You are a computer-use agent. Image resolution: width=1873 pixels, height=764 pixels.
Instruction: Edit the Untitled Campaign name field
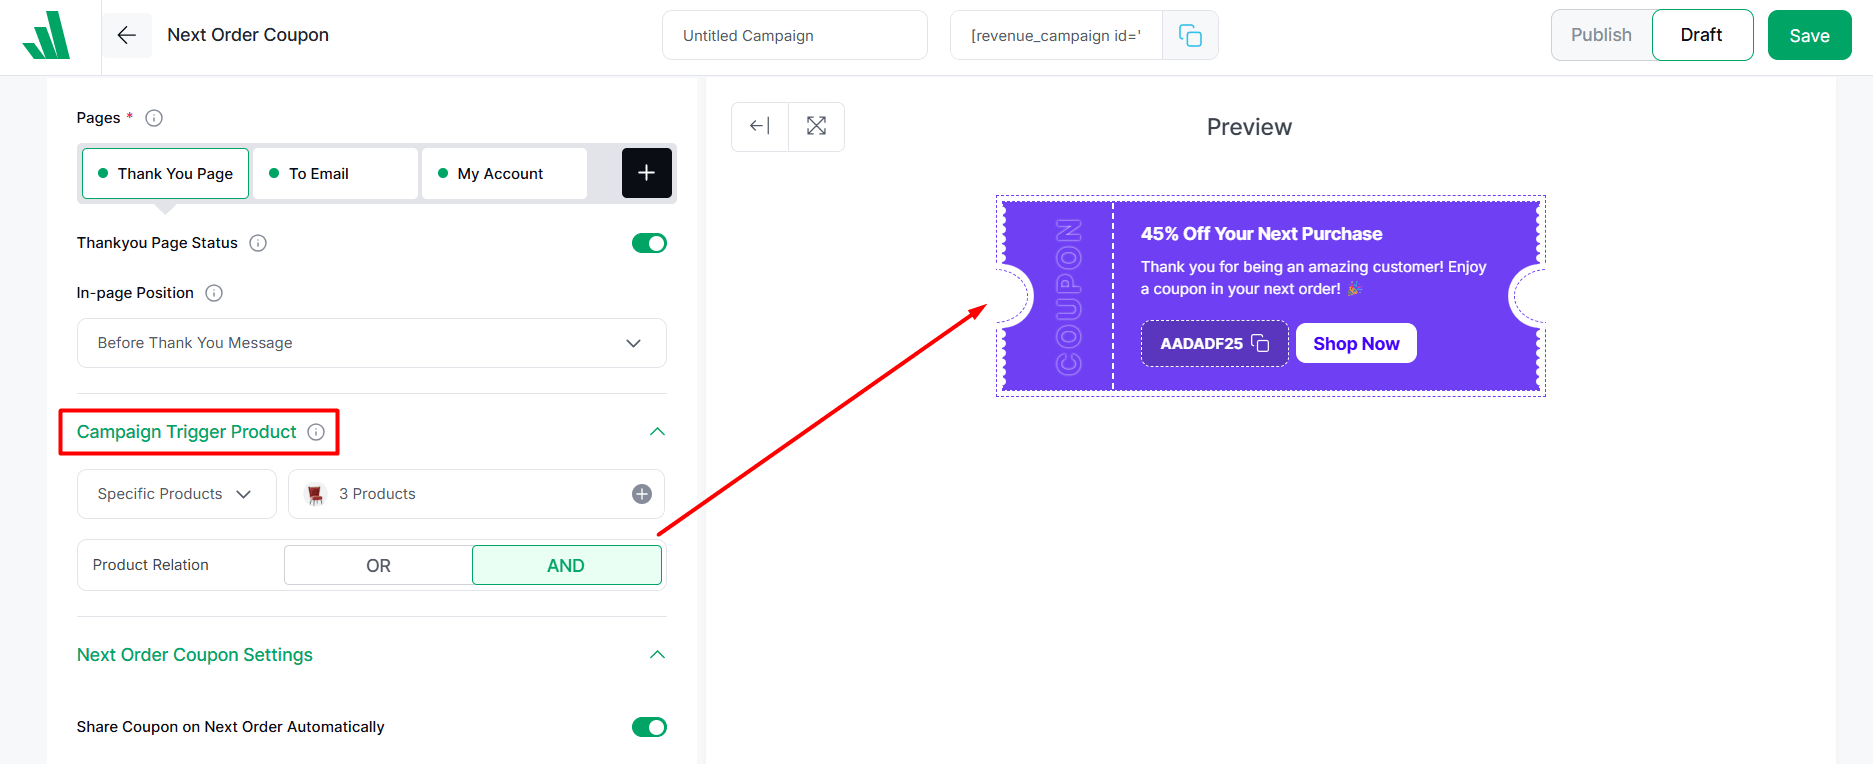tap(794, 35)
